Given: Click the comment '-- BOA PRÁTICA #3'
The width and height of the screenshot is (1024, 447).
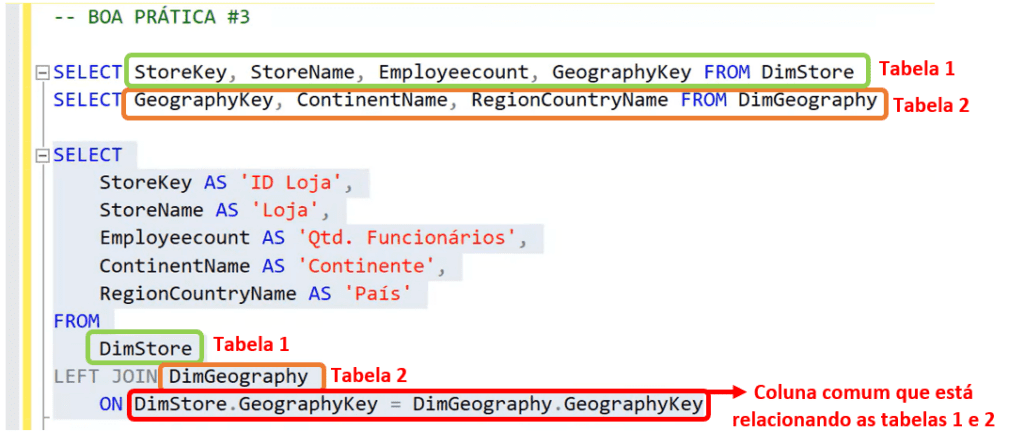Looking at the screenshot, I should coord(152,18).
